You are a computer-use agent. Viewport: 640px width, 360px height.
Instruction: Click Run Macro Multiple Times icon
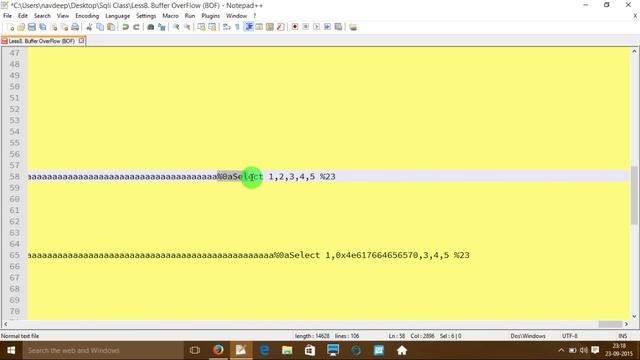pyautogui.click(x=327, y=27)
